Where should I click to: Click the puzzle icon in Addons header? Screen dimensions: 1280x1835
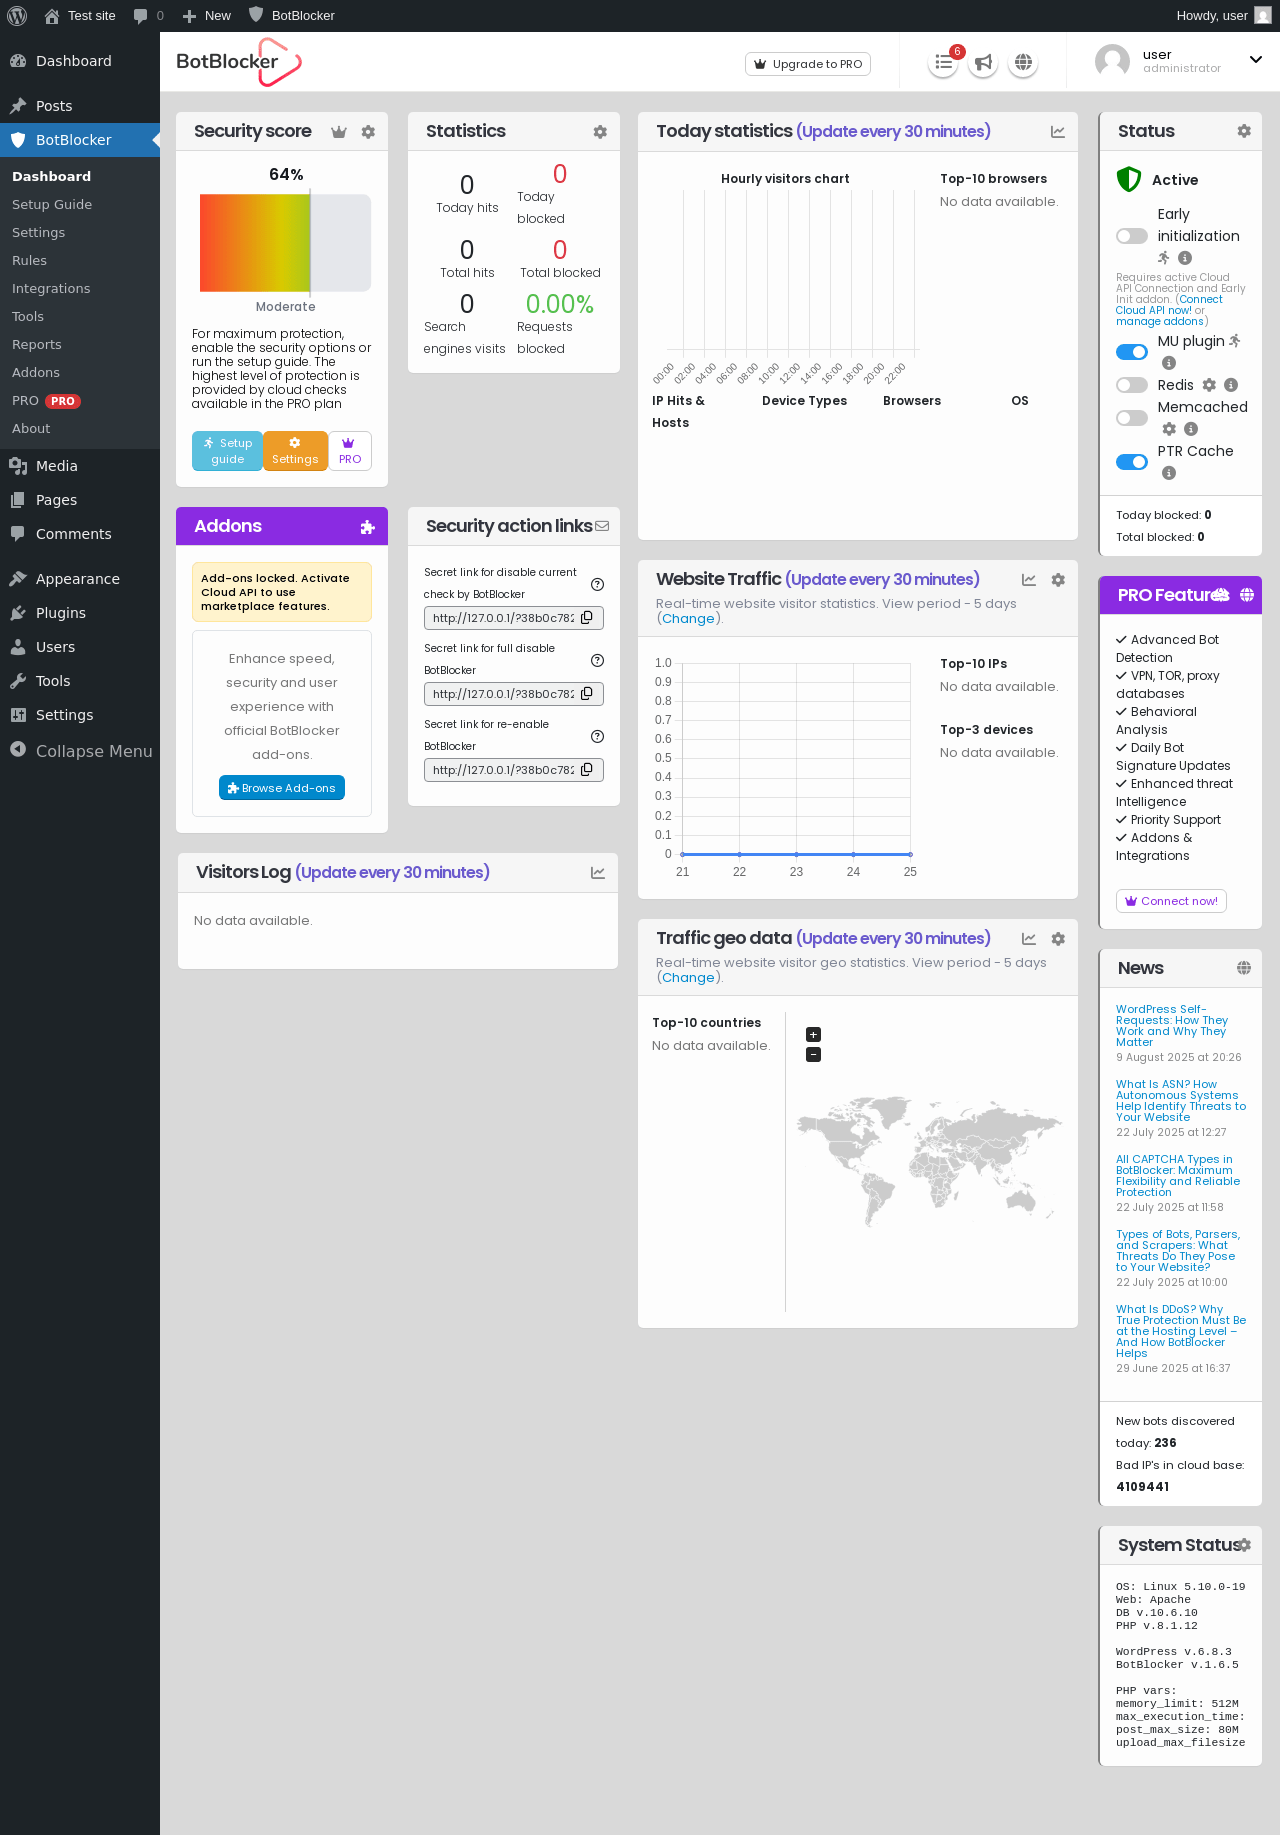tap(367, 527)
